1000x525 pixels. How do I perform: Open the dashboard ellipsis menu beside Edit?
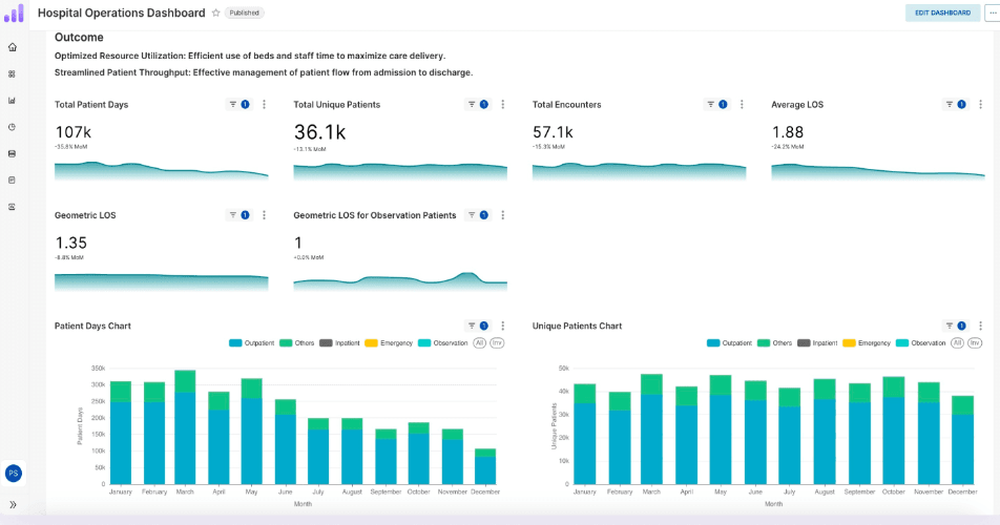coord(992,13)
